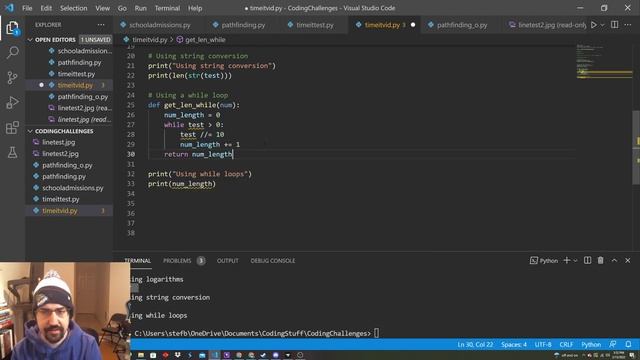The width and height of the screenshot is (640, 360).
Task: Open linetest2.jpg in folder tree
Action: [x=69, y=153]
